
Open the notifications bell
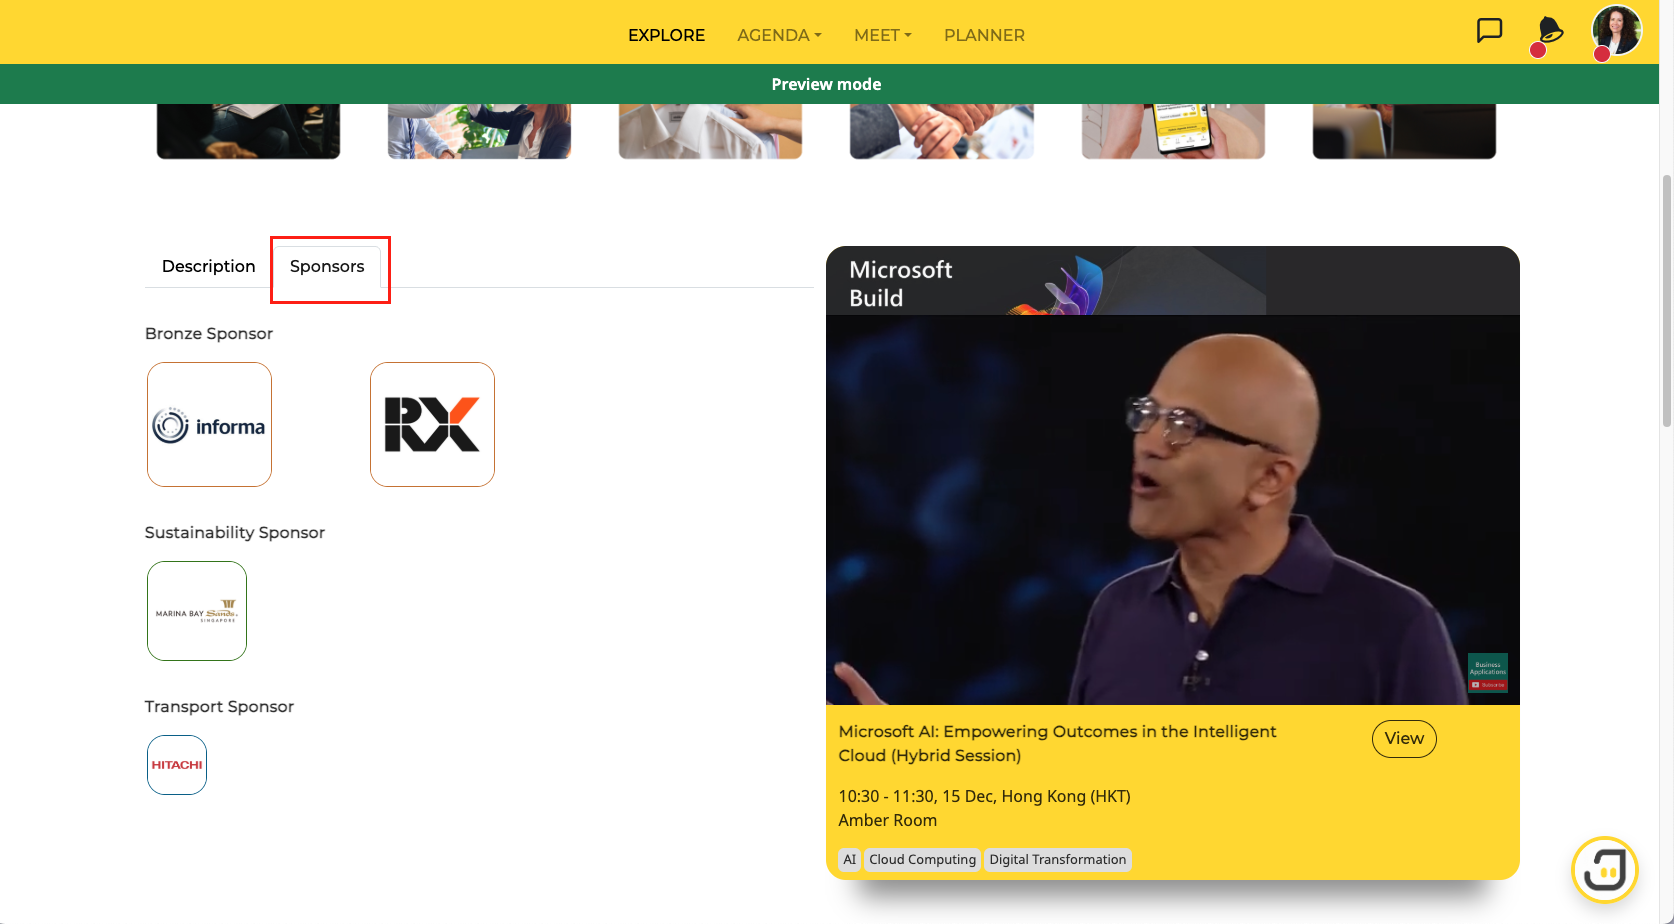(1549, 32)
